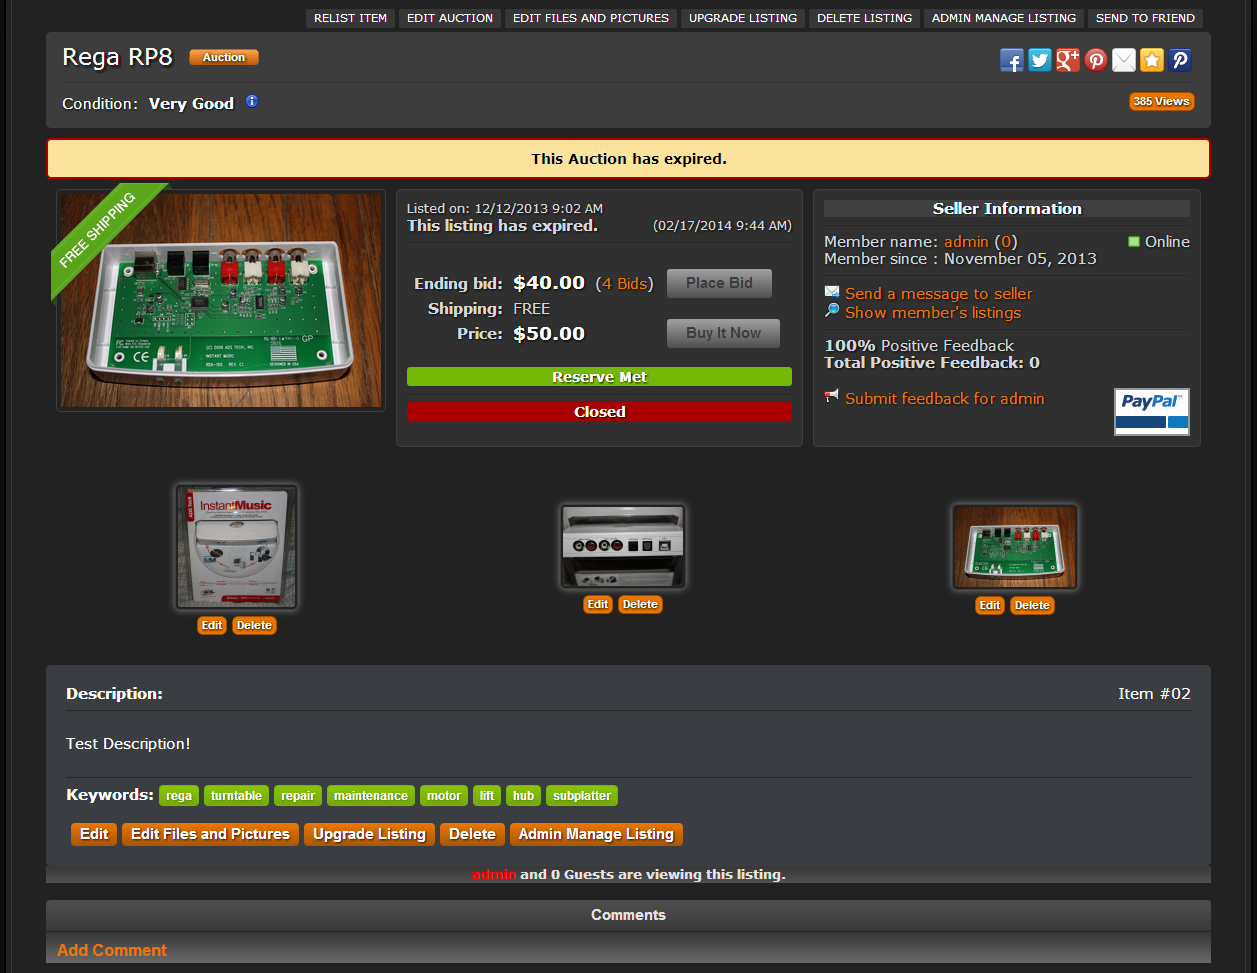Click the repair keyword tag
Screen dimensions: 1257x973
pos(298,796)
